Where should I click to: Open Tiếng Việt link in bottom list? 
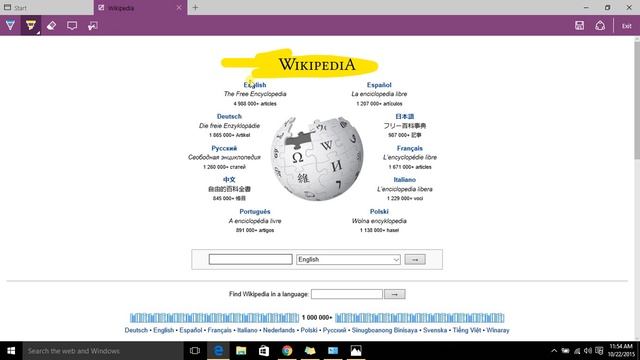pyautogui.click(x=467, y=330)
